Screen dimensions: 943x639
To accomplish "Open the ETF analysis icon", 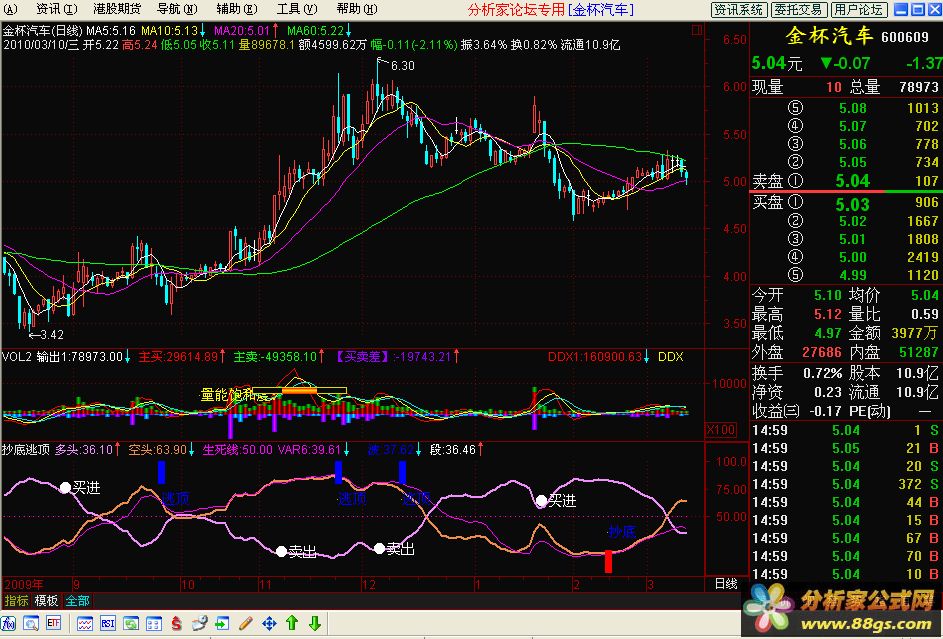I will click(x=53, y=623).
